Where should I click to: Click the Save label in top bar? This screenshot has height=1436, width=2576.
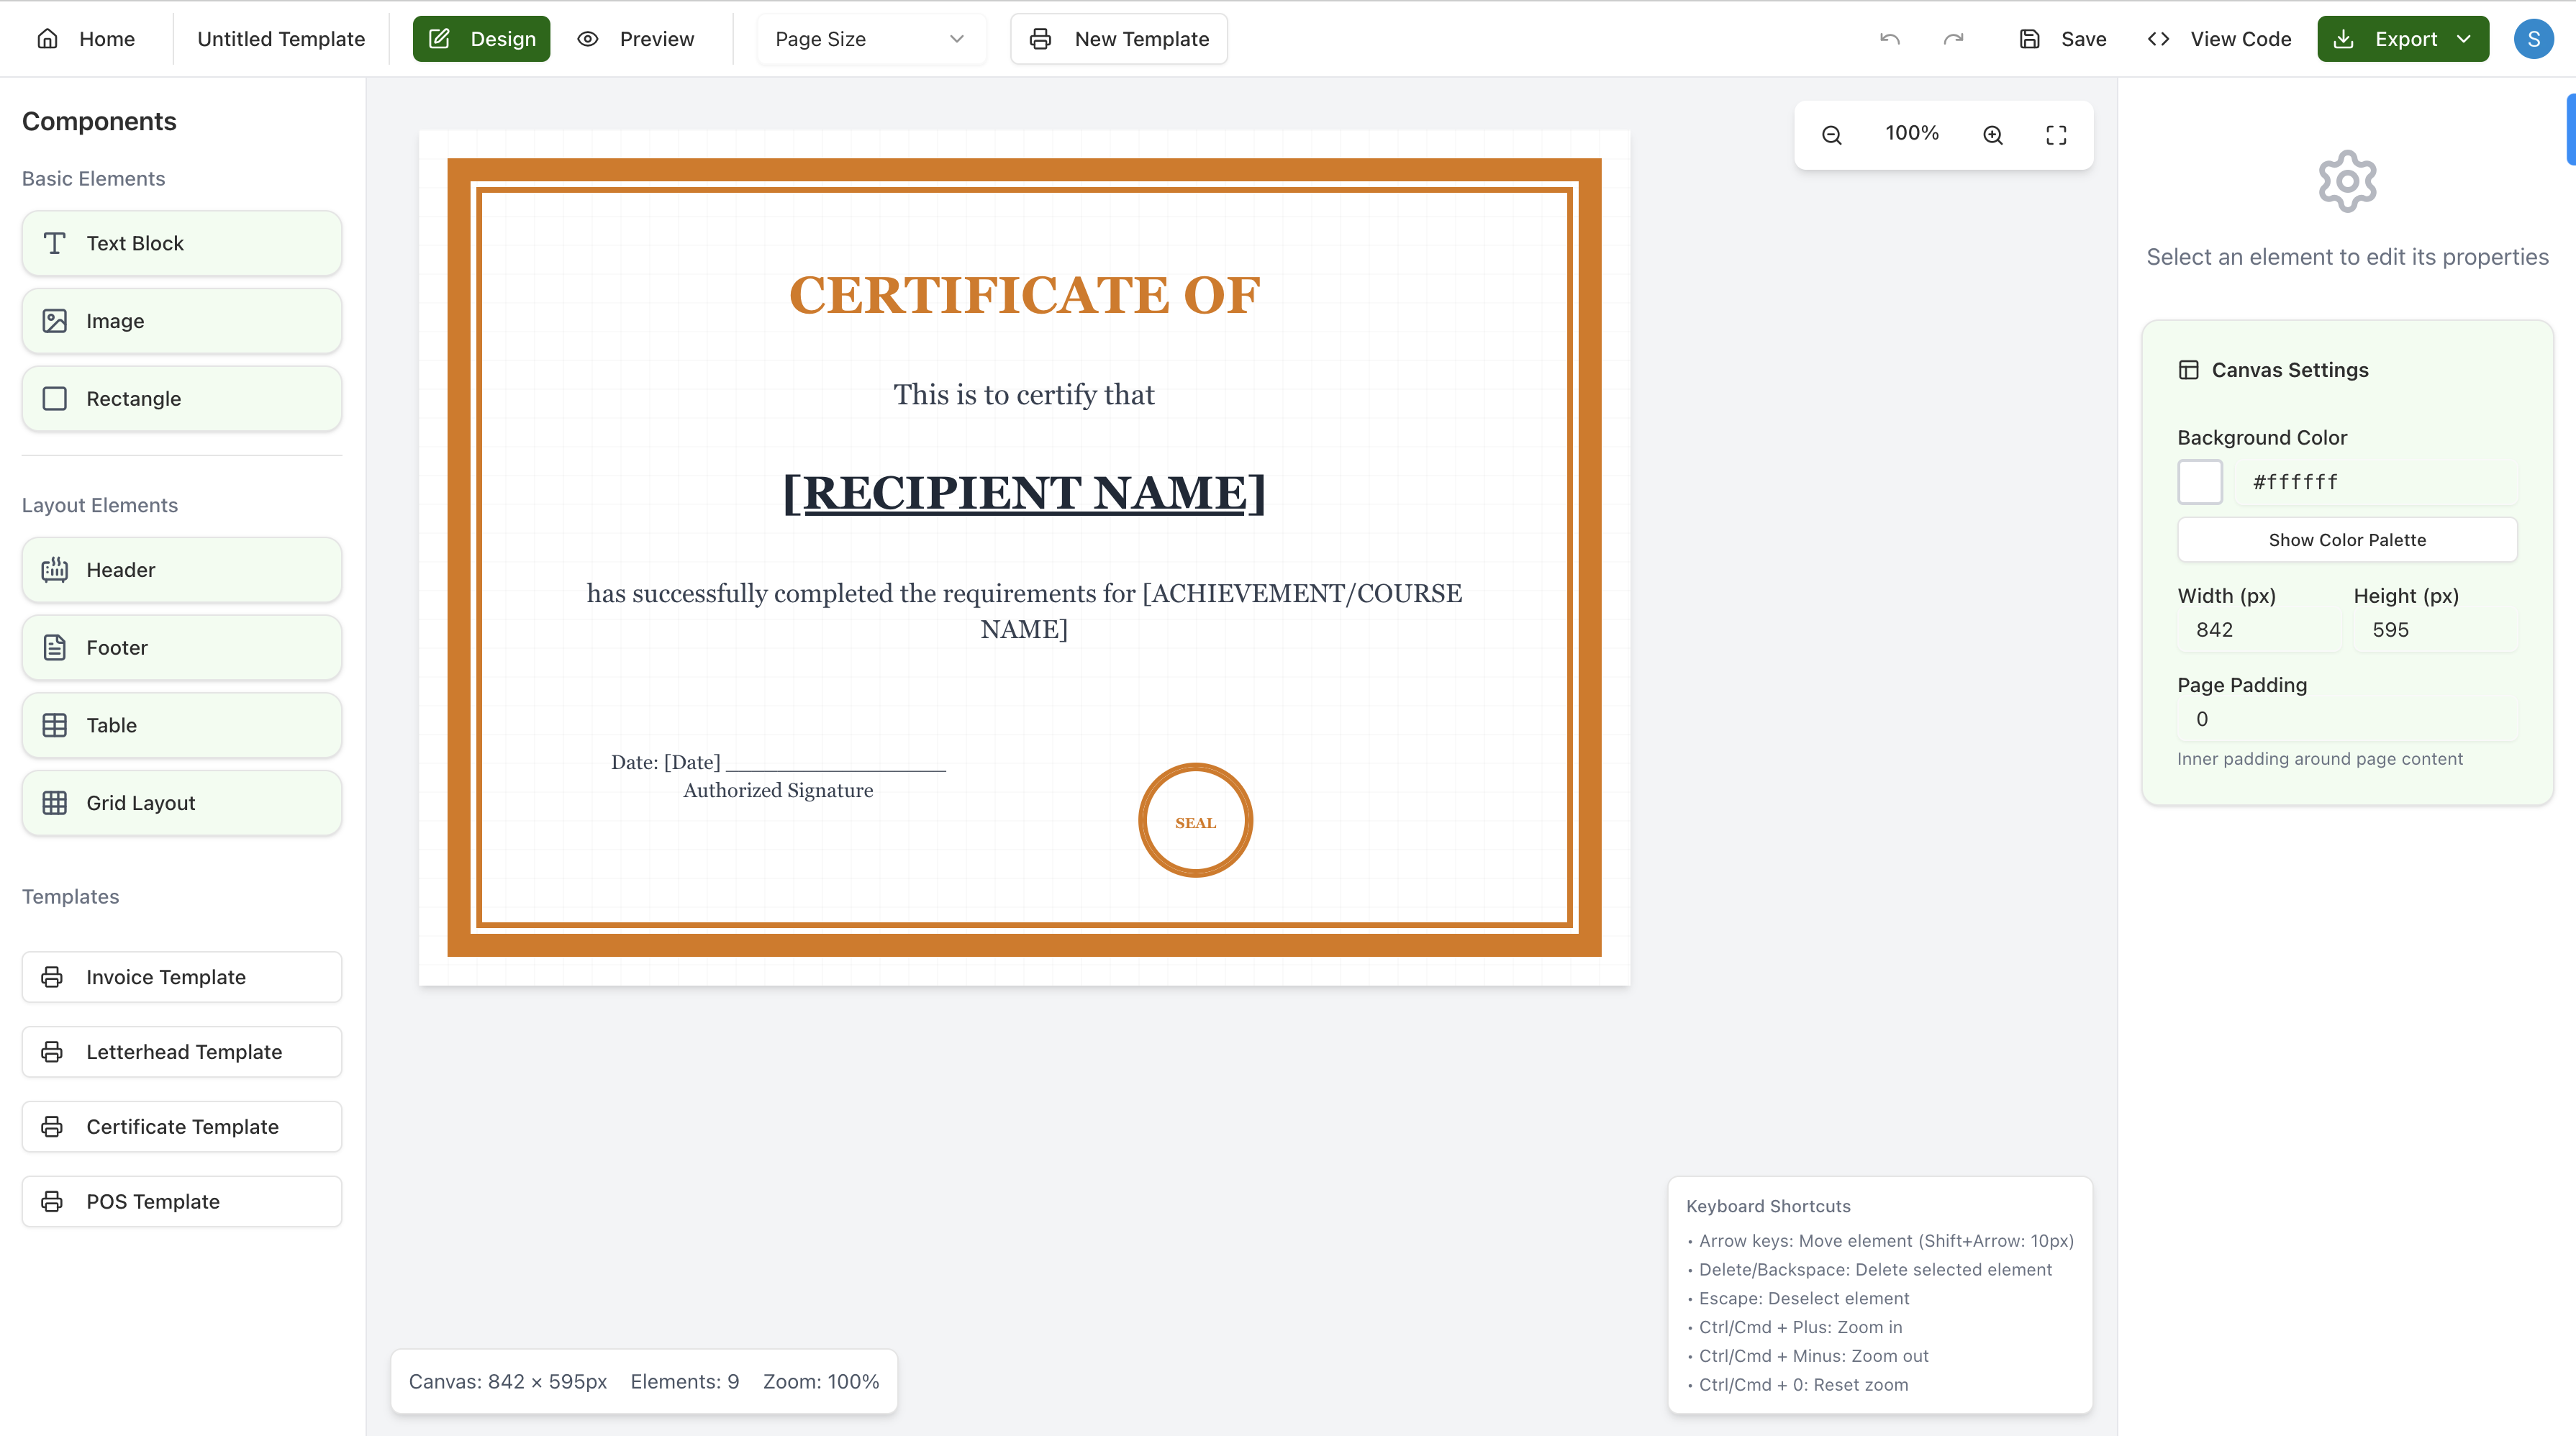2084,39
